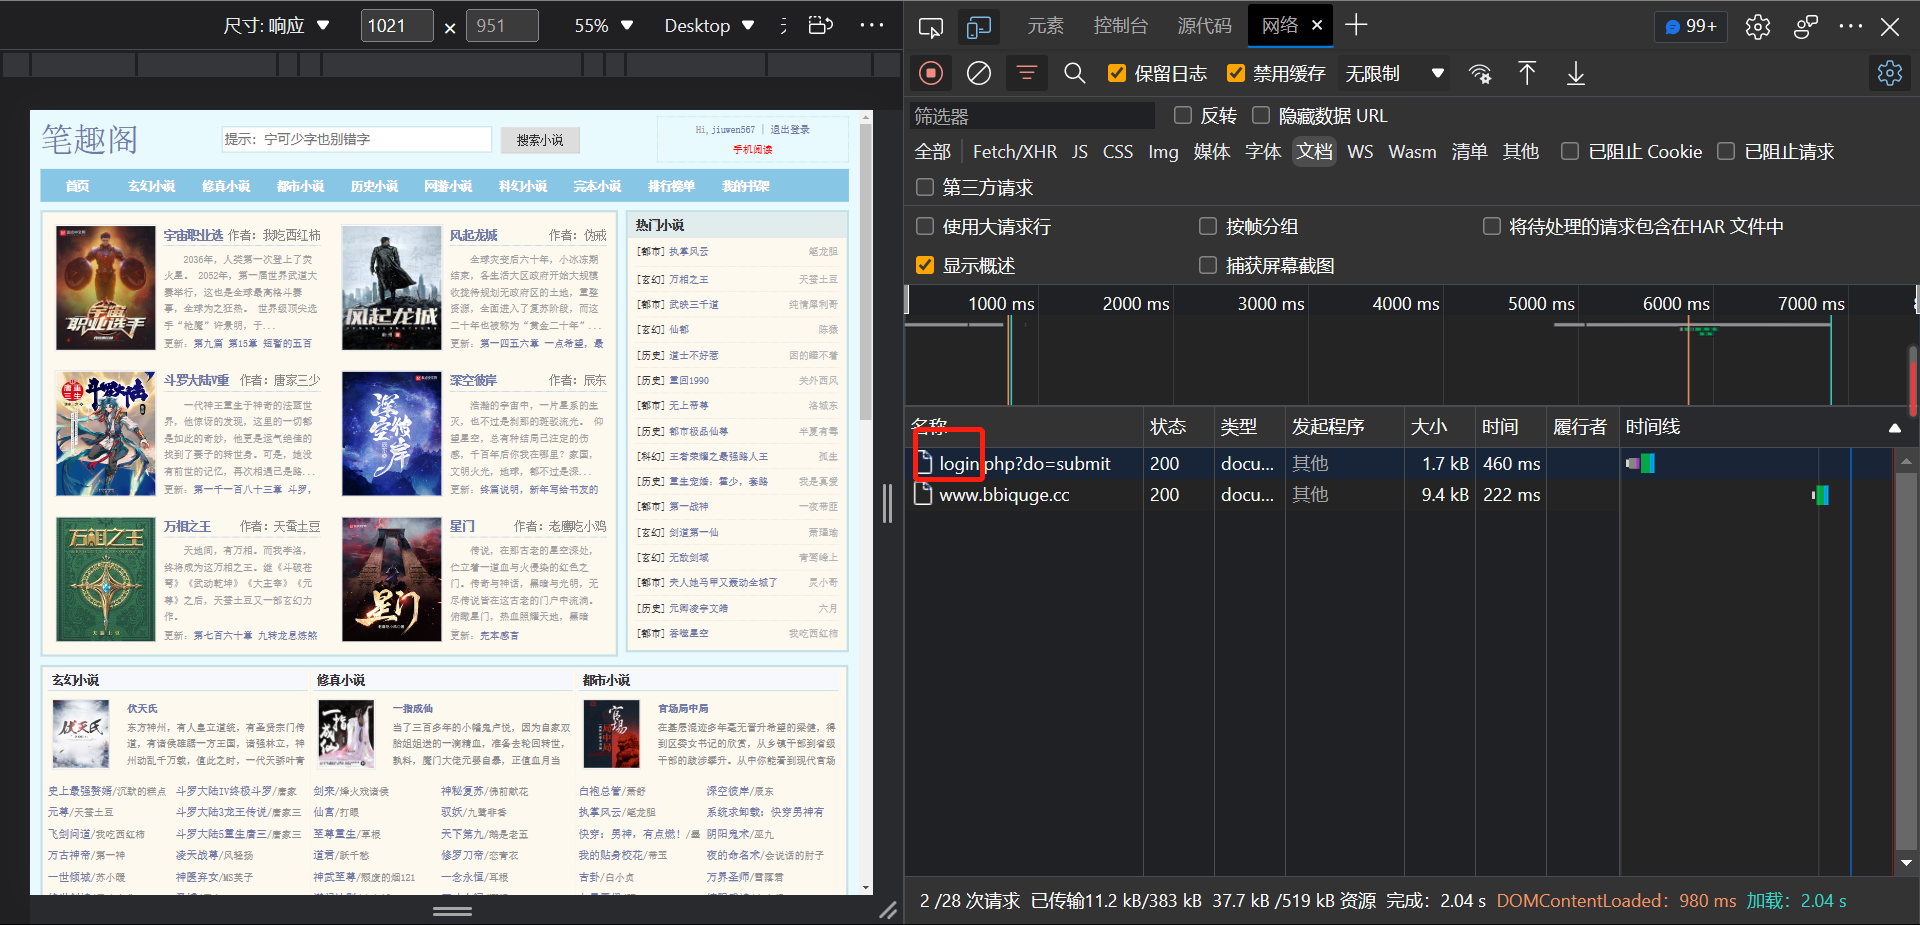Enable the 捕获屏幕截图 checkbox
This screenshot has height=925, width=1920.
pyautogui.click(x=1208, y=265)
